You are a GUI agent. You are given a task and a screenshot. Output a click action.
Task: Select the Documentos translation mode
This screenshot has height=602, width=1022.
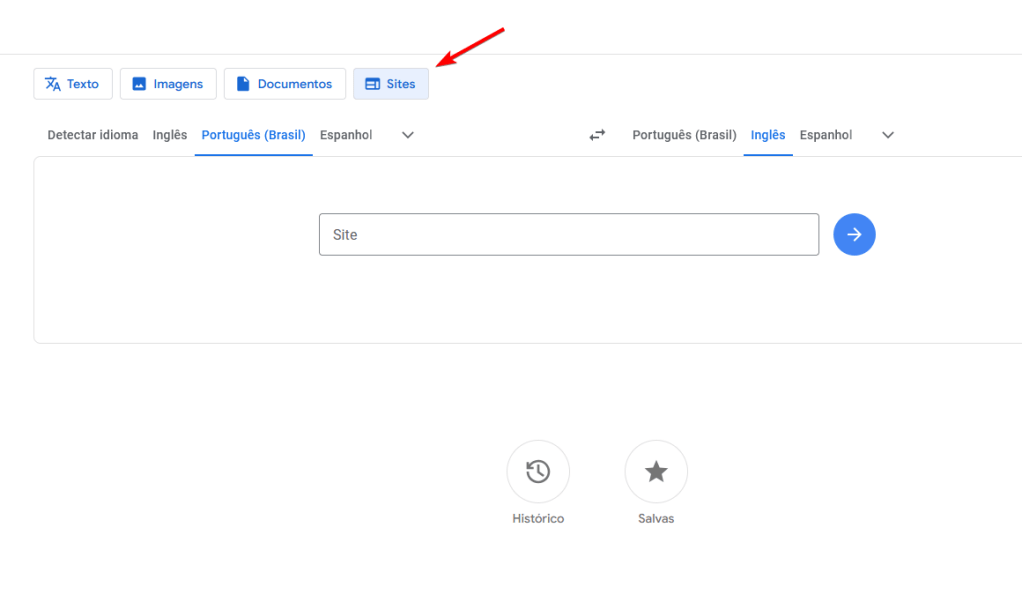pos(284,84)
